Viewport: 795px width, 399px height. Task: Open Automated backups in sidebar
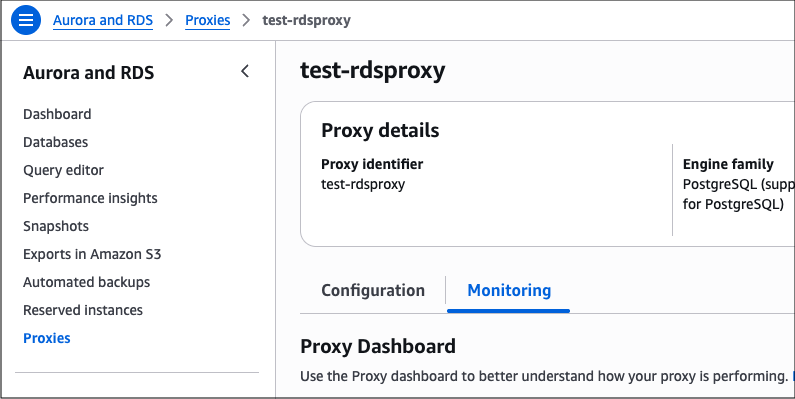87,282
